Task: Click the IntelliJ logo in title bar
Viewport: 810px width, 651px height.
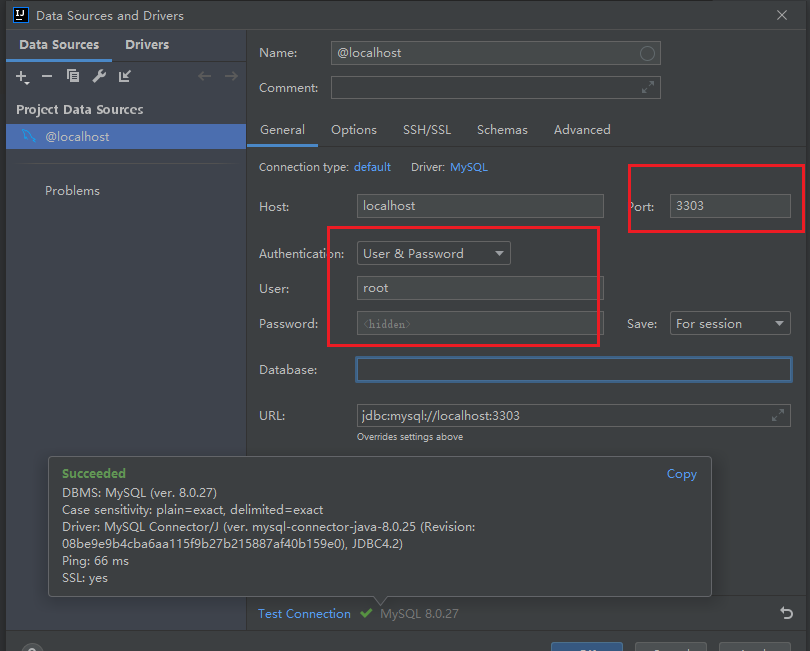Action: pyautogui.click(x=21, y=15)
